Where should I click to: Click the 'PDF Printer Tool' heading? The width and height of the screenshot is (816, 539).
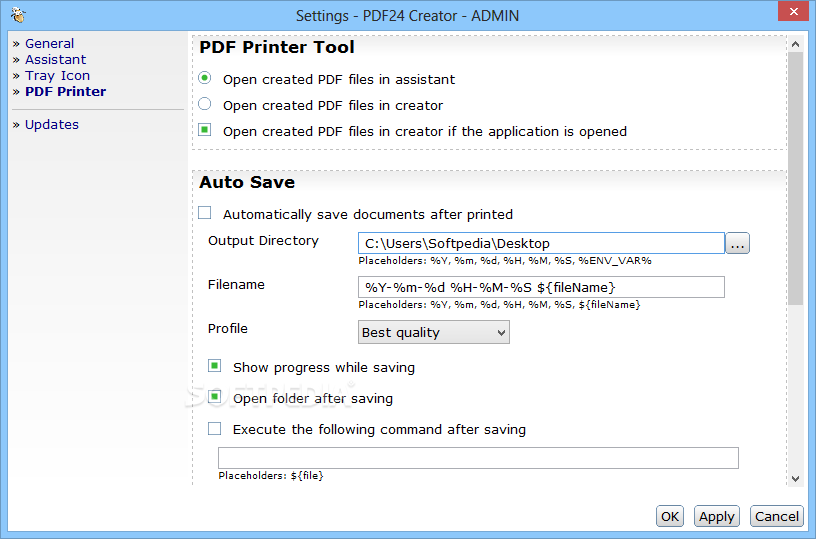point(277,47)
